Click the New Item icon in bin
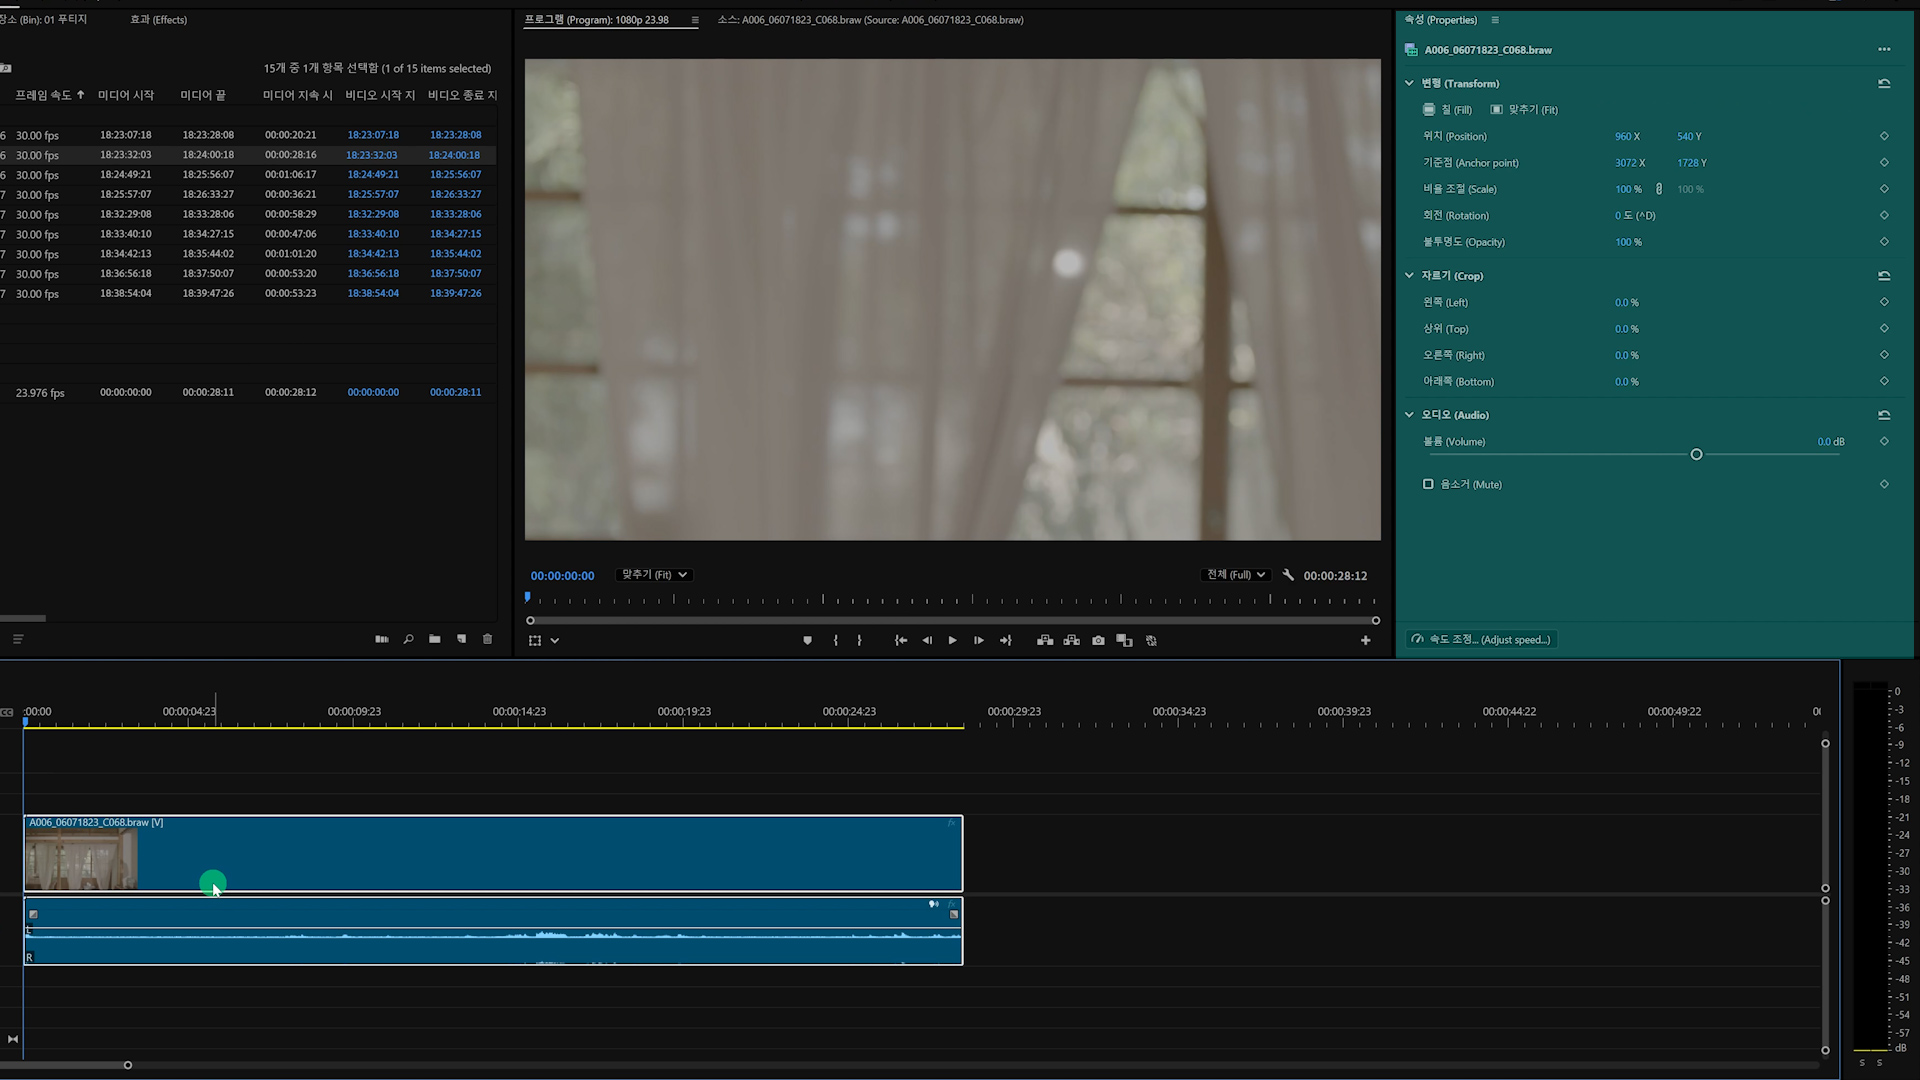Screen dimensions: 1920x1080 [461, 639]
